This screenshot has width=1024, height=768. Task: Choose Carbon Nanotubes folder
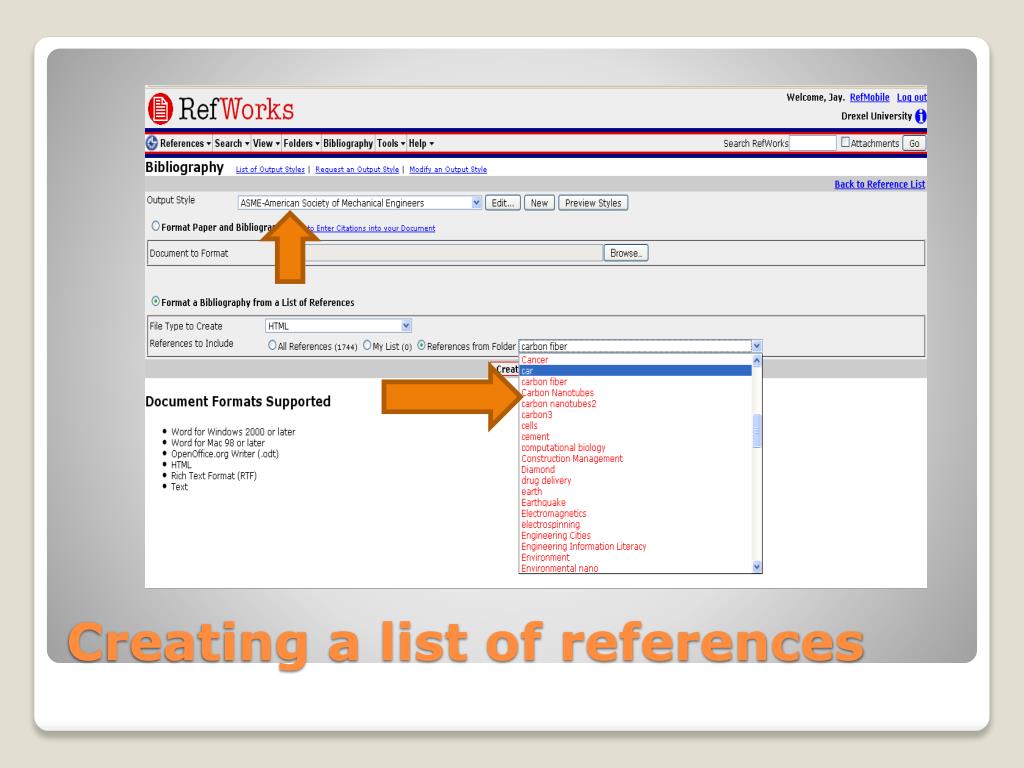635,393
